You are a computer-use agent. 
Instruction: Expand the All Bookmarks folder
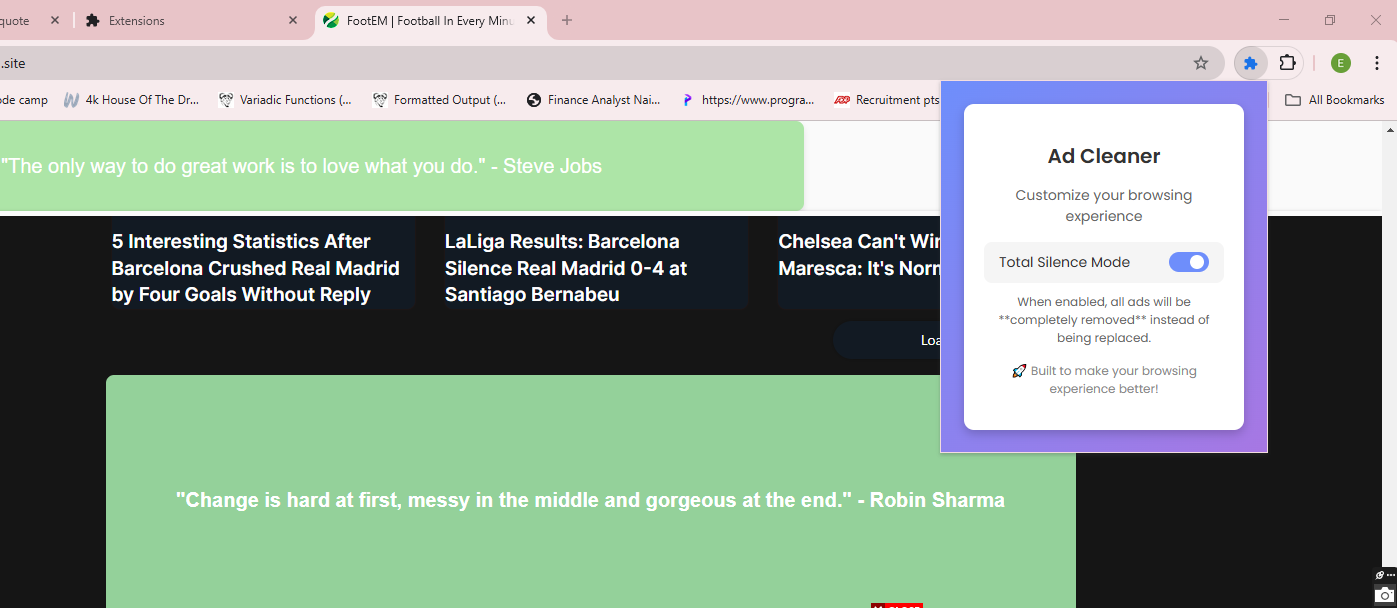1335,100
